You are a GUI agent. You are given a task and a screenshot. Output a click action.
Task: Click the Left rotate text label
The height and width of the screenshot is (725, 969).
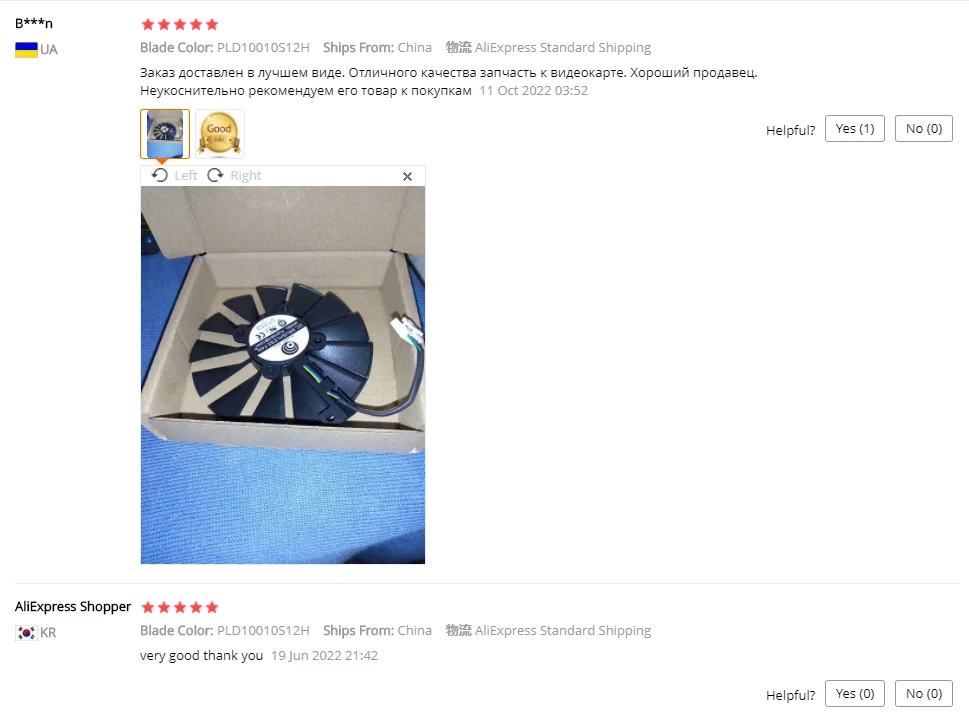tap(185, 176)
